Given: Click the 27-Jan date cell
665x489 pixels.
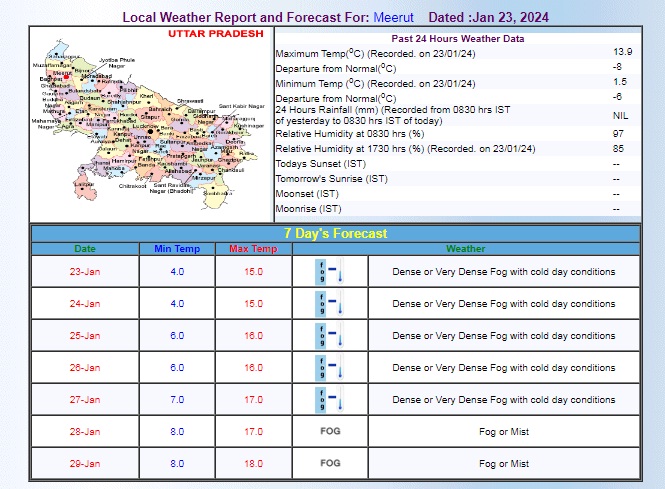Looking at the screenshot, I should 85,400.
